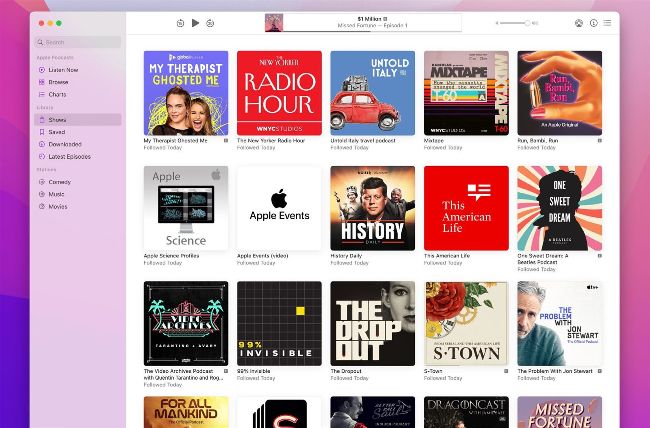Screen dimensions: 650x428
Task: Open the Comedy station
Action: point(59,182)
